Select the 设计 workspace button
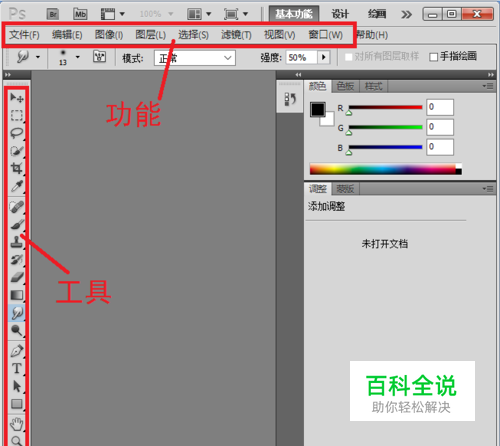This screenshot has height=446, width=500. [x=340, y=14]
